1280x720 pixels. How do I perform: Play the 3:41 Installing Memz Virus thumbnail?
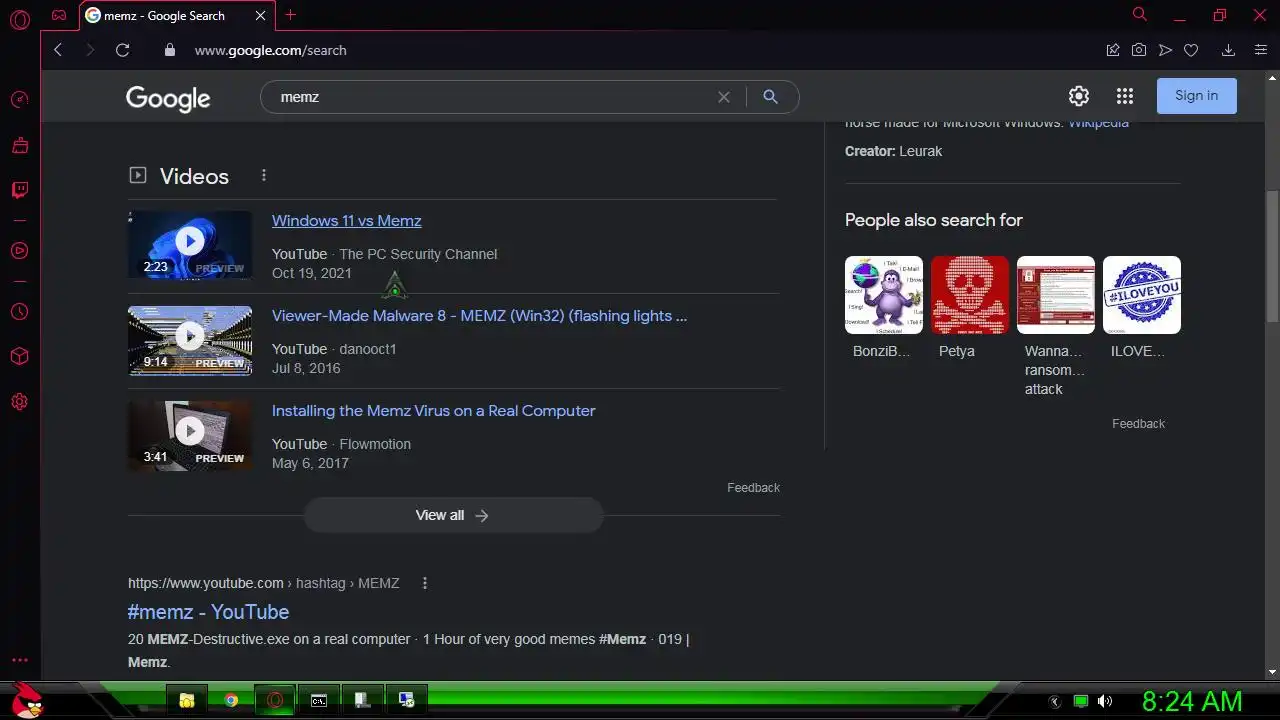point(190,435)
